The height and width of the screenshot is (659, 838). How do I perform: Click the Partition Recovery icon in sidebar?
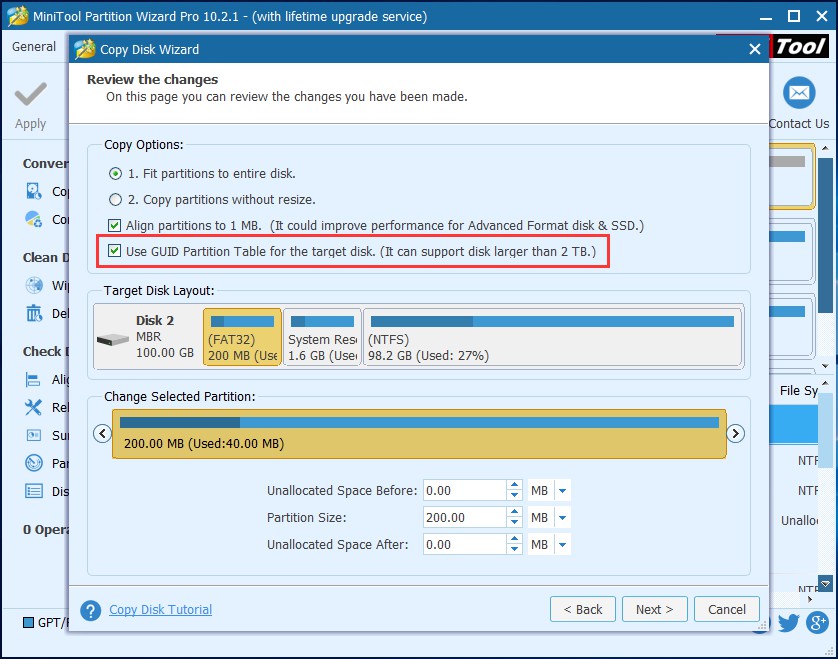coord(34,463)
